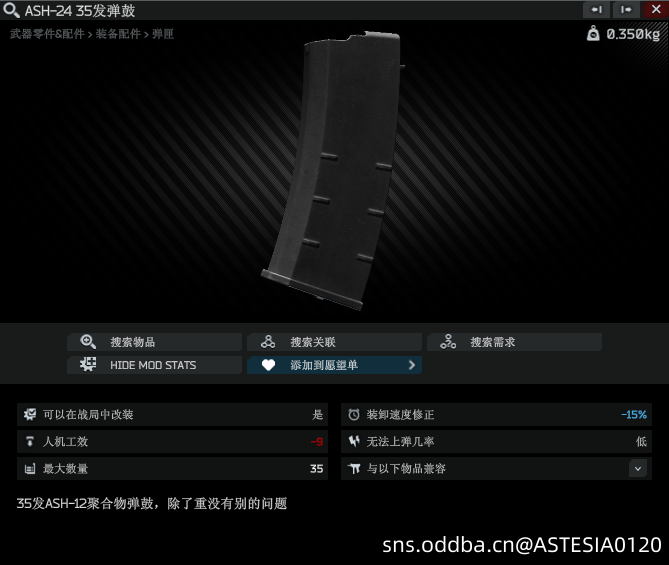Select 弹匣 breadcrumb item
The image size is (669, 565).
pyautogui.click(x=163, y=34)
